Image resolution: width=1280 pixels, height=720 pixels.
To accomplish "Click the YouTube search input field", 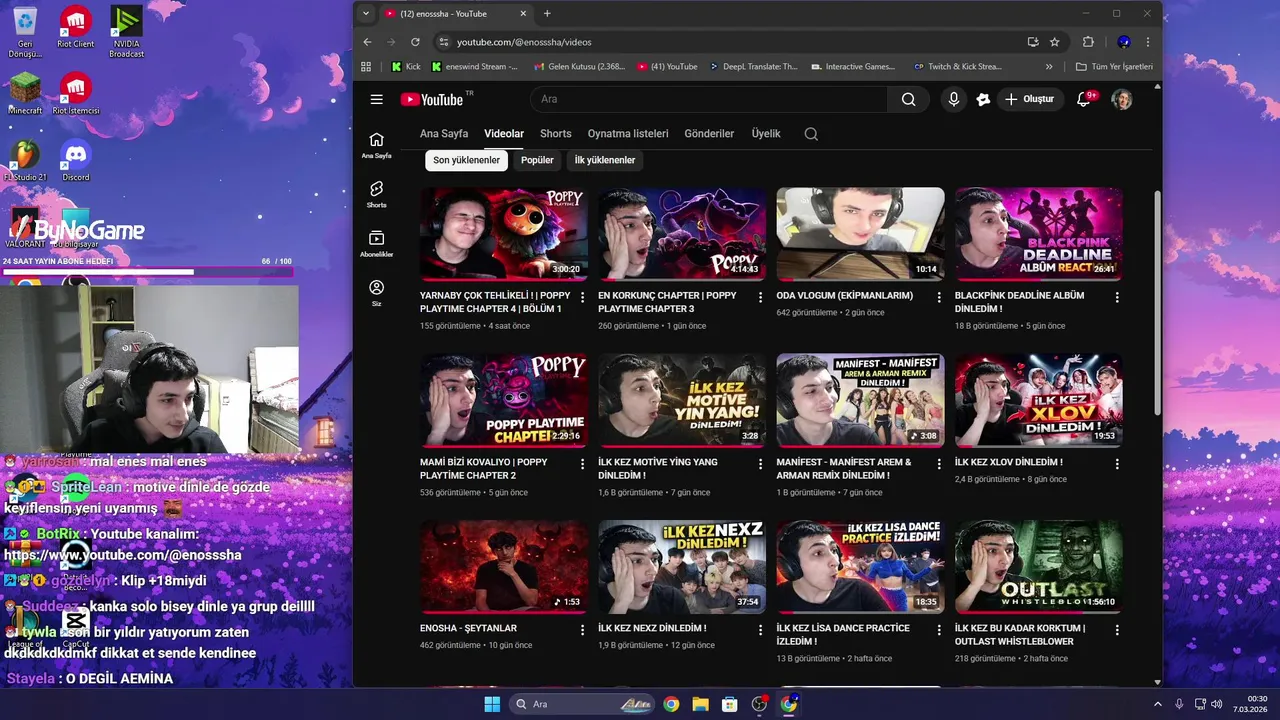I will [709, 99].
